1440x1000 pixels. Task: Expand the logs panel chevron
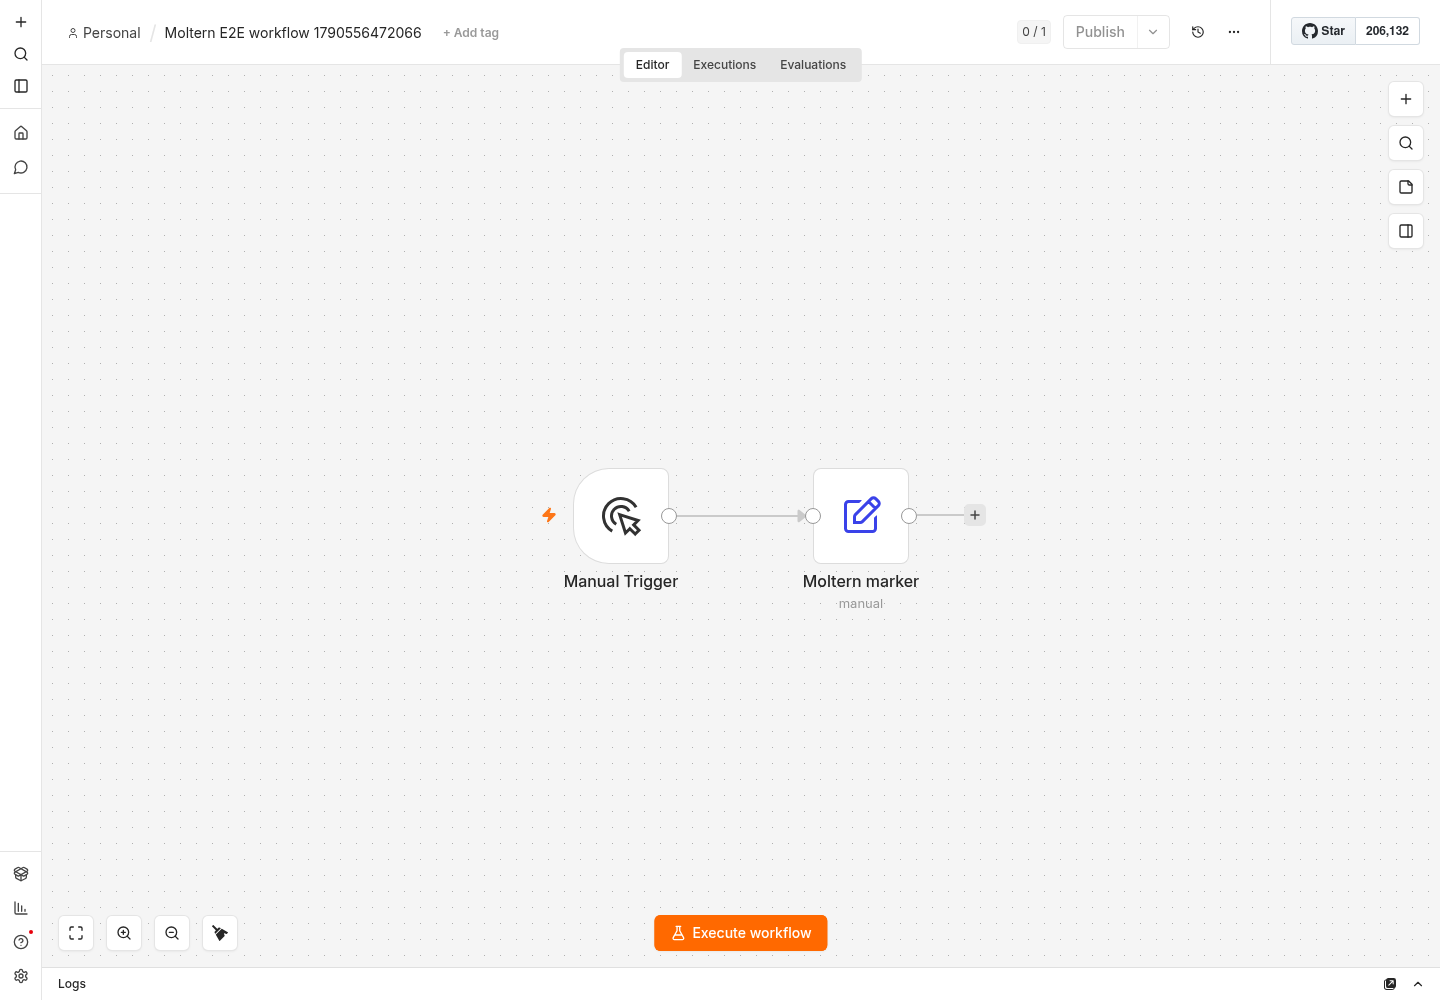point(1418,984)
